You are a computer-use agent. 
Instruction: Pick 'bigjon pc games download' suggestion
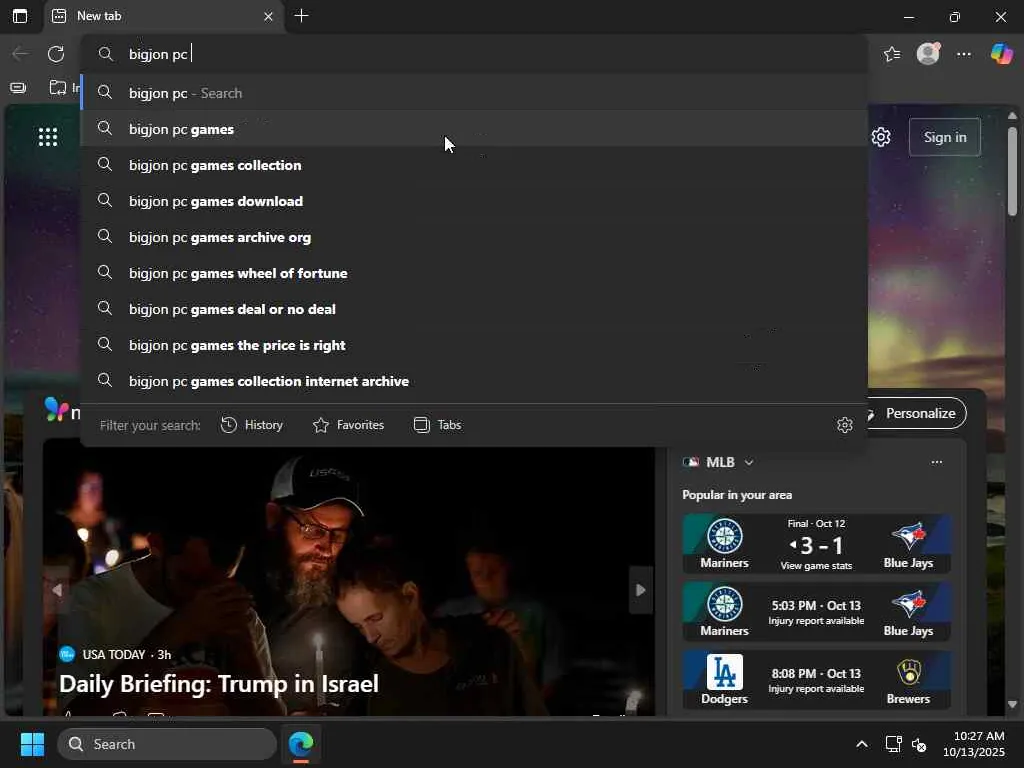[474, 200]
